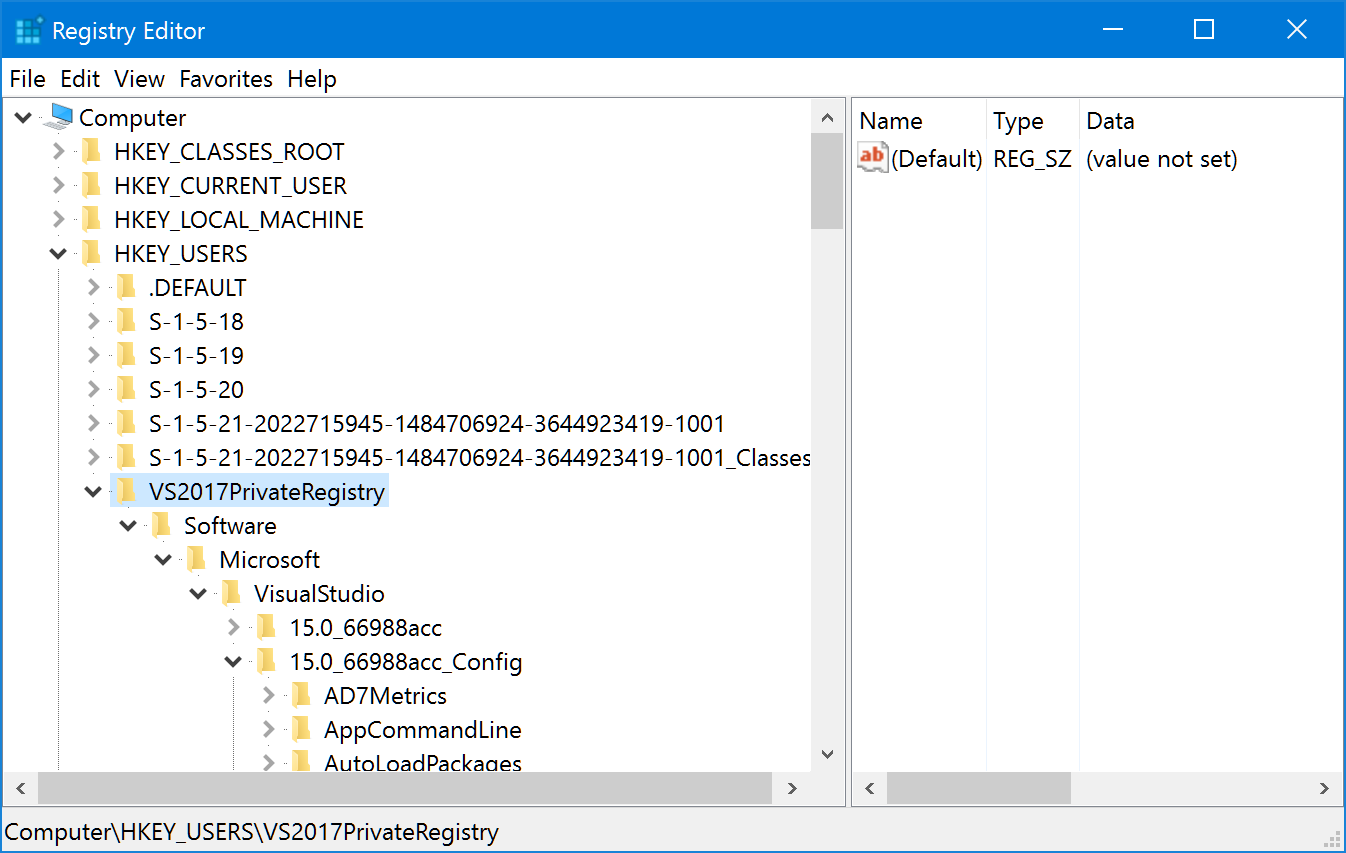Click the HKEY_CLASSES_ROOT folder icon

pyautogui.click(x=92, y=152)
